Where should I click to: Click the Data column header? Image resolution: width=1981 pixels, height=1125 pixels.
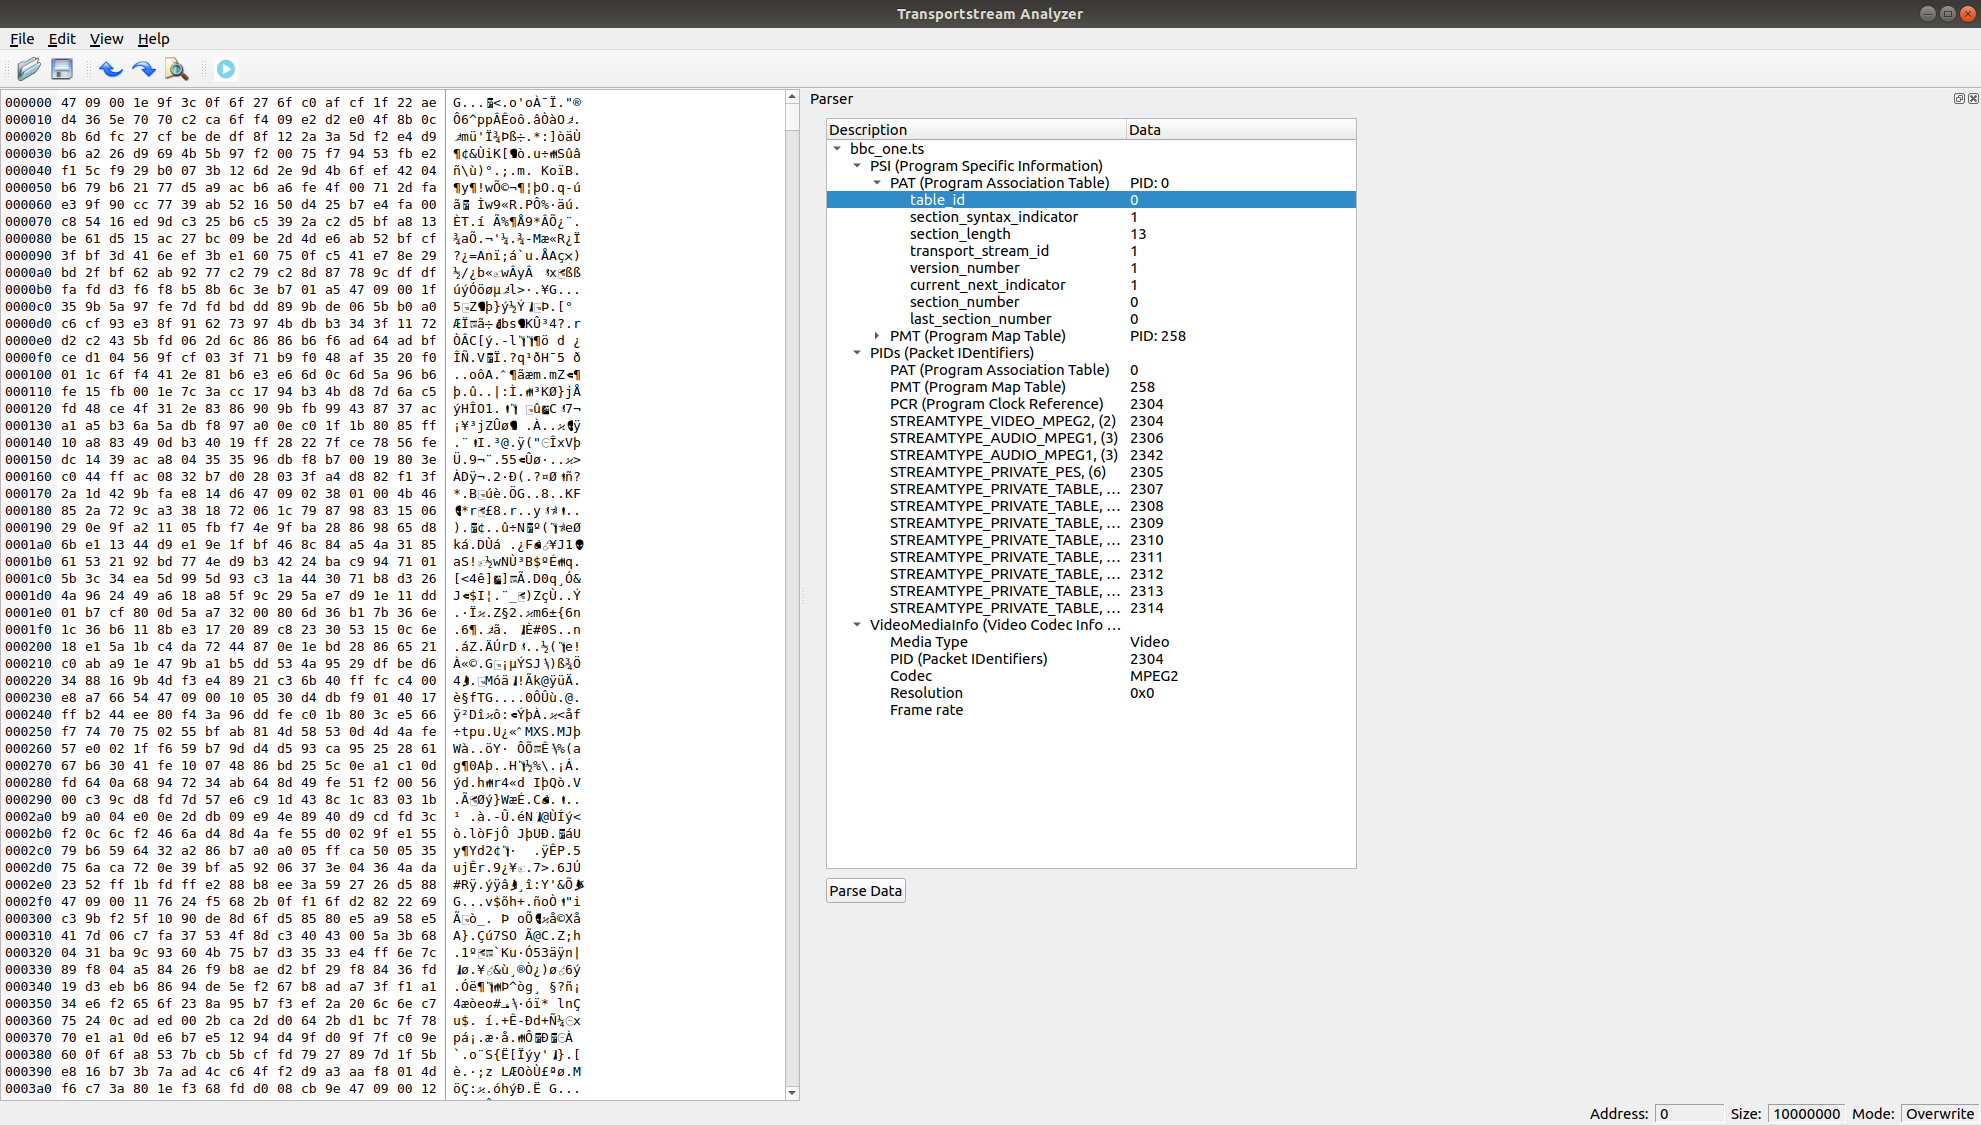coord(1241,130)
